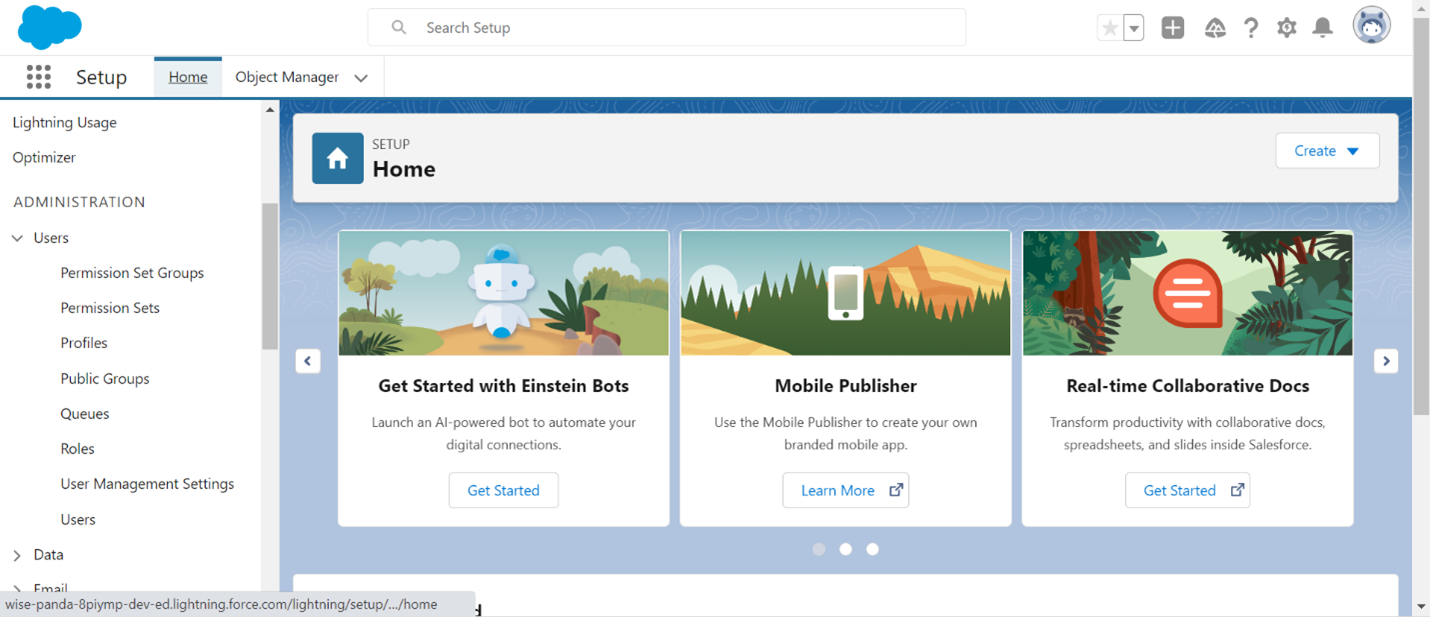Add page to favorites star
This screenshot has height=617, width=1430.
[x=1109, y=28]
